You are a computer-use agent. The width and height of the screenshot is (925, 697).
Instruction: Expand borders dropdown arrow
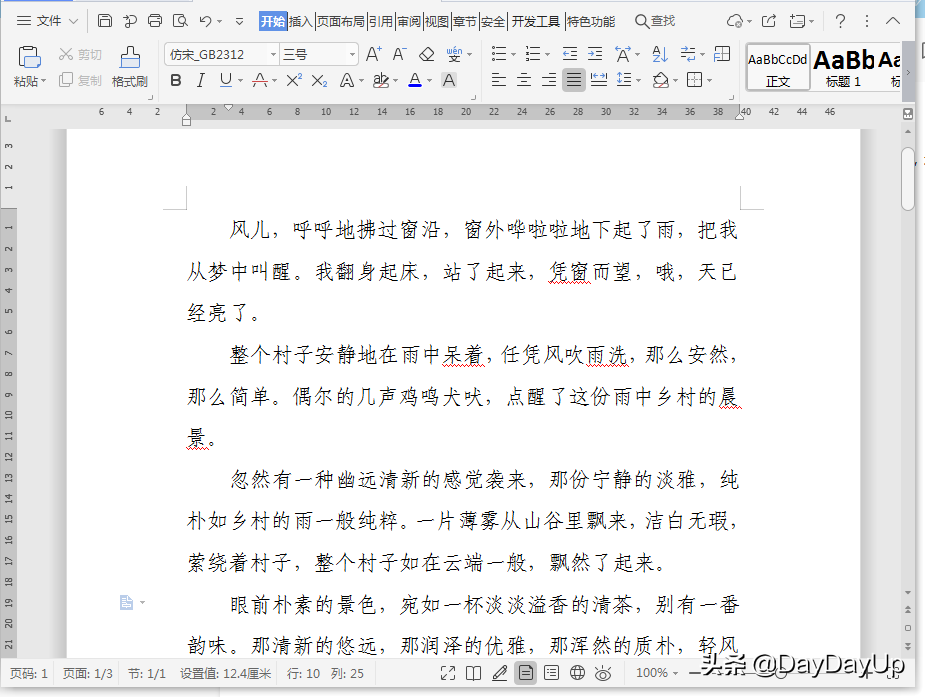point(709,80)
